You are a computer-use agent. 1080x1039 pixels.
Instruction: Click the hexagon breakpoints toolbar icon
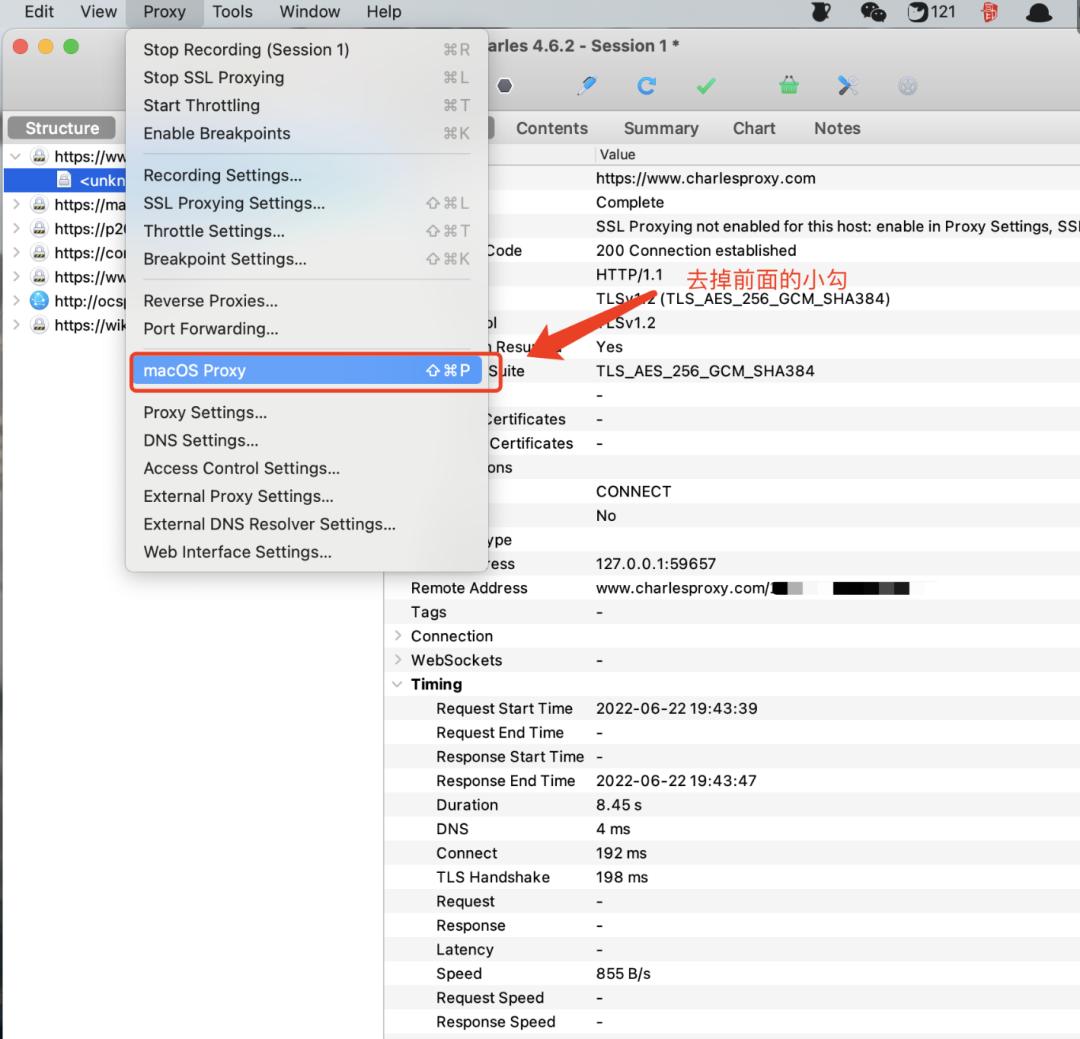505,86
